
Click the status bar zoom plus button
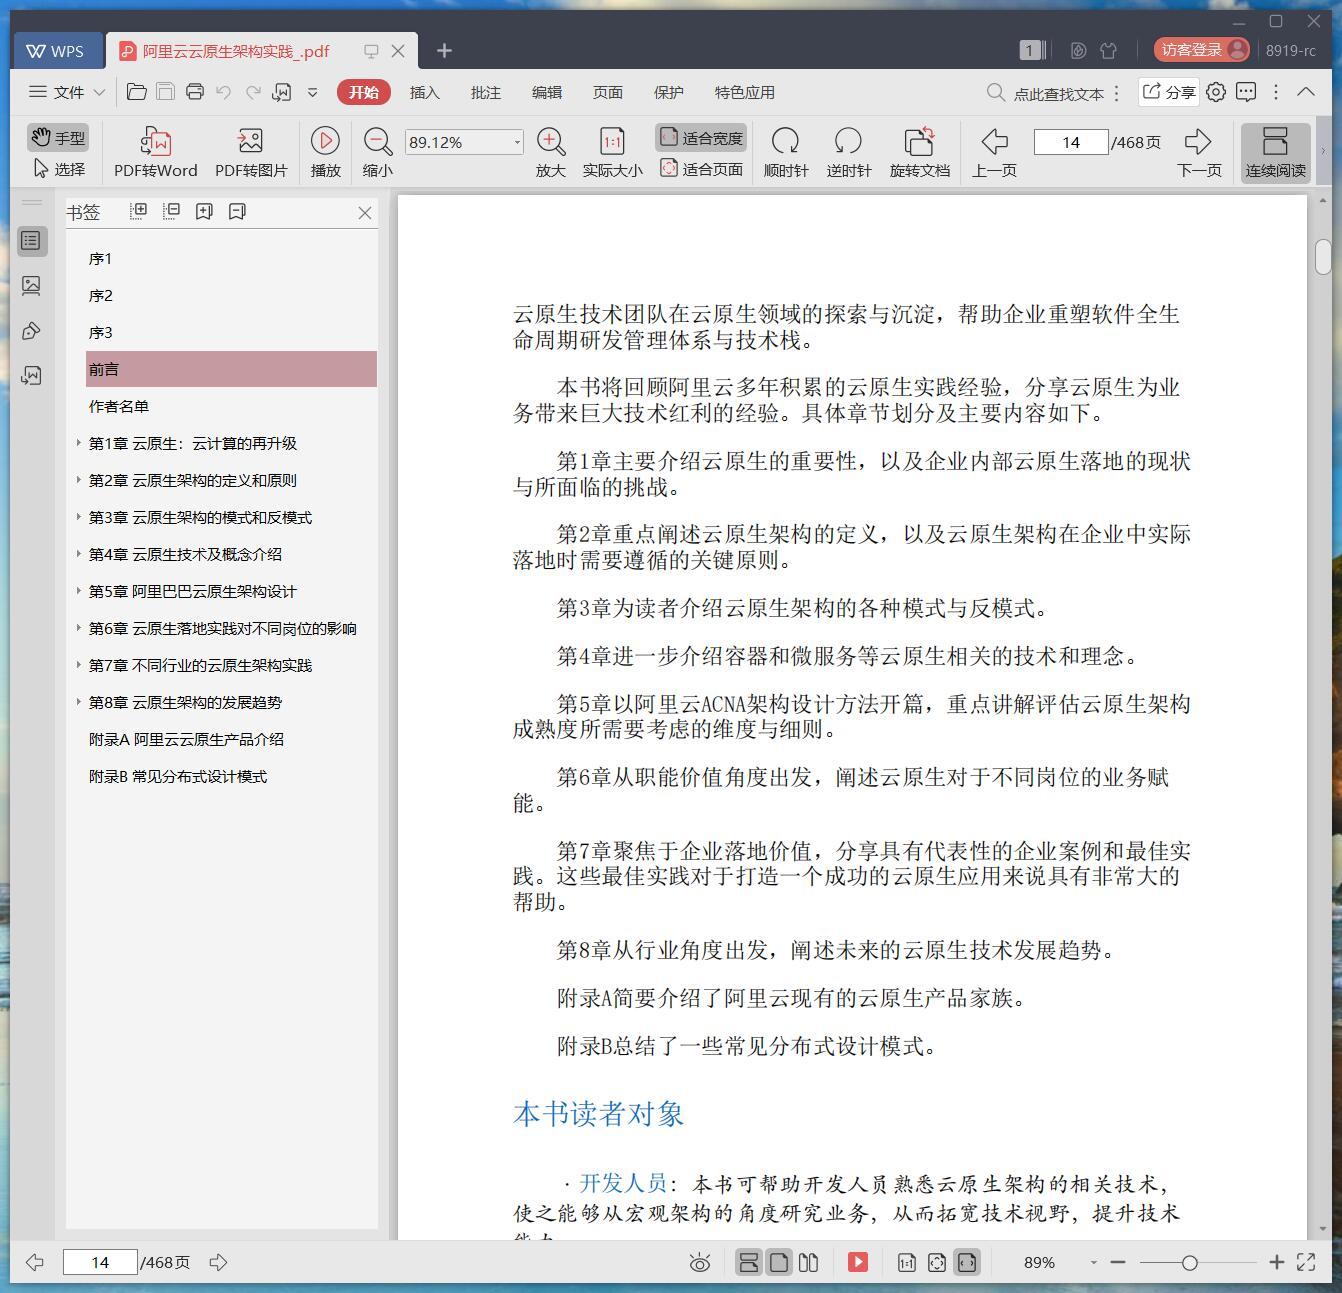(1277, 1262)
